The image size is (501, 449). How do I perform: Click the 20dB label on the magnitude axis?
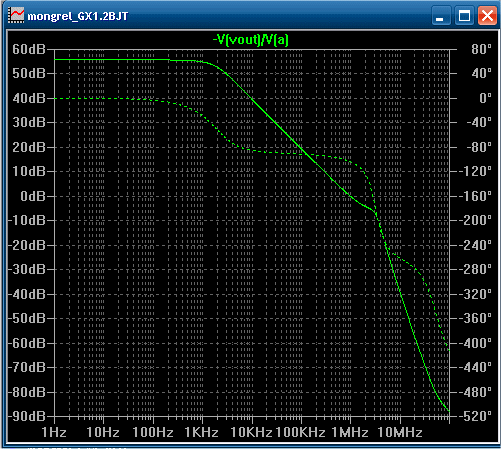click(29, 147)
